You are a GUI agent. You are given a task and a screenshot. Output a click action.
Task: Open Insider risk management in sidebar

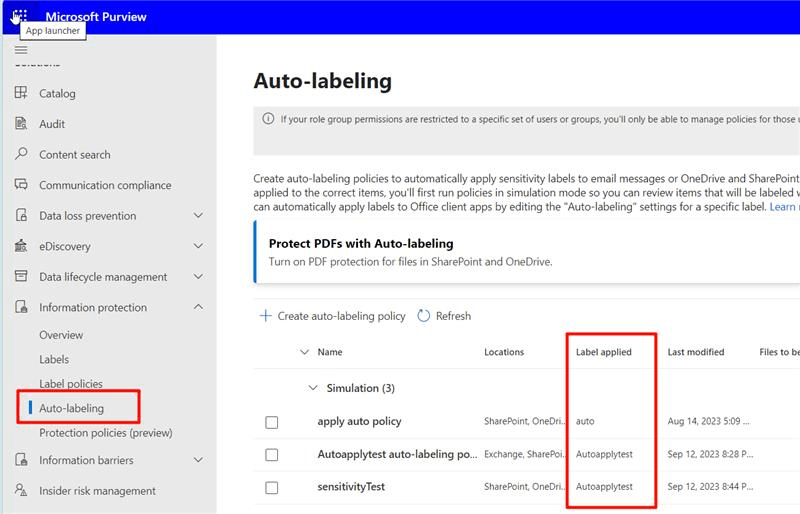click(x=97, y=491)
